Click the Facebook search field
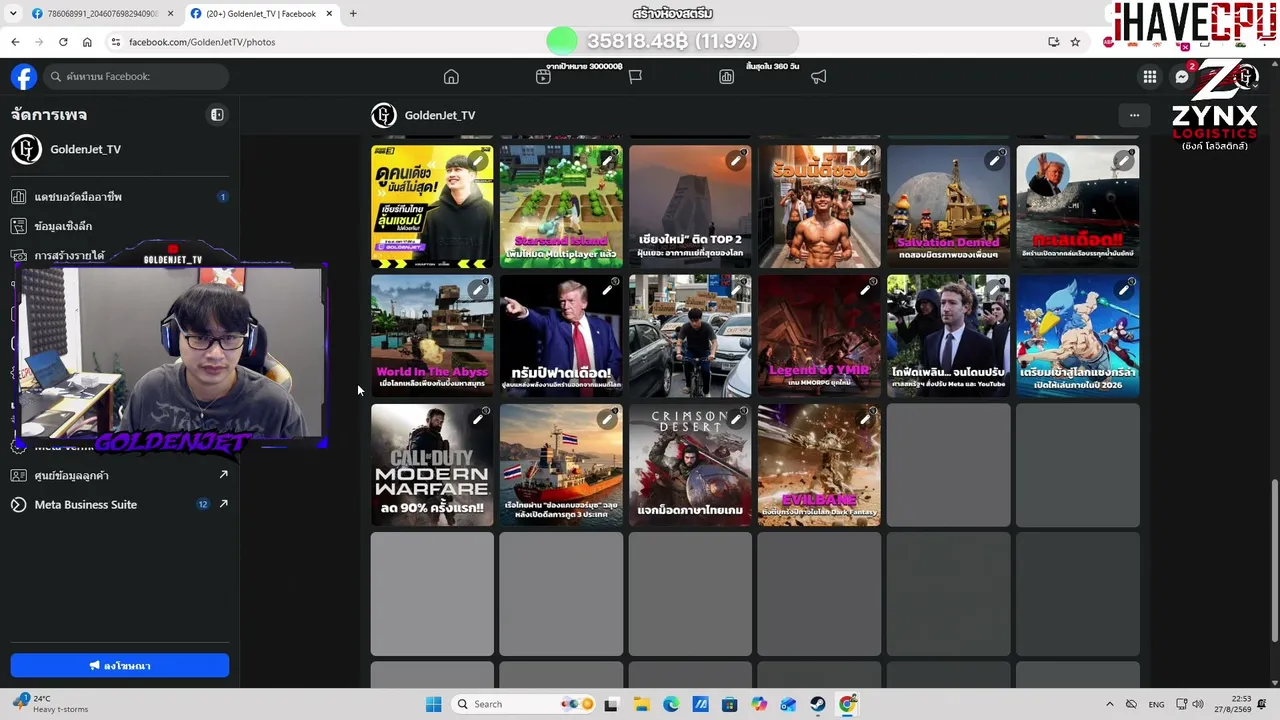 pos(135,77)
